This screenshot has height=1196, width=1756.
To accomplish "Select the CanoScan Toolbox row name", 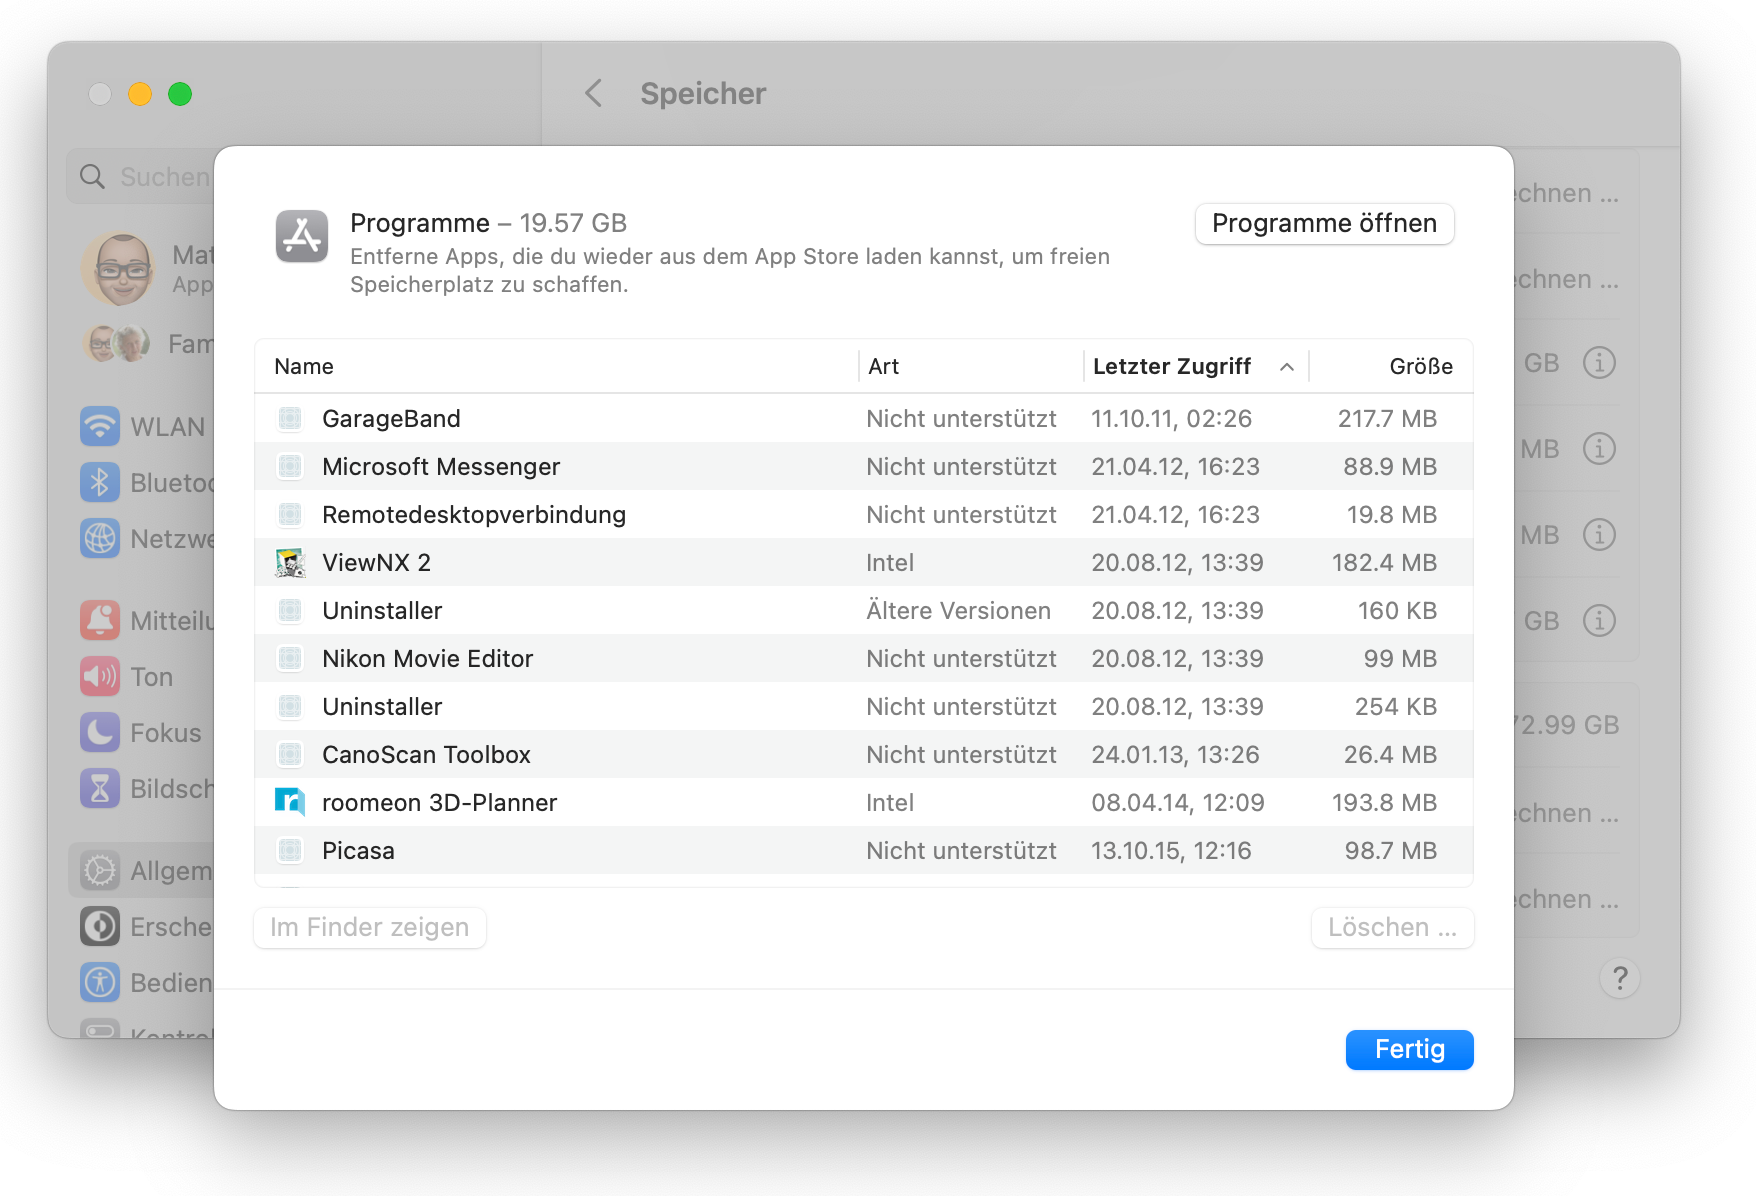I will pos(426,755).
